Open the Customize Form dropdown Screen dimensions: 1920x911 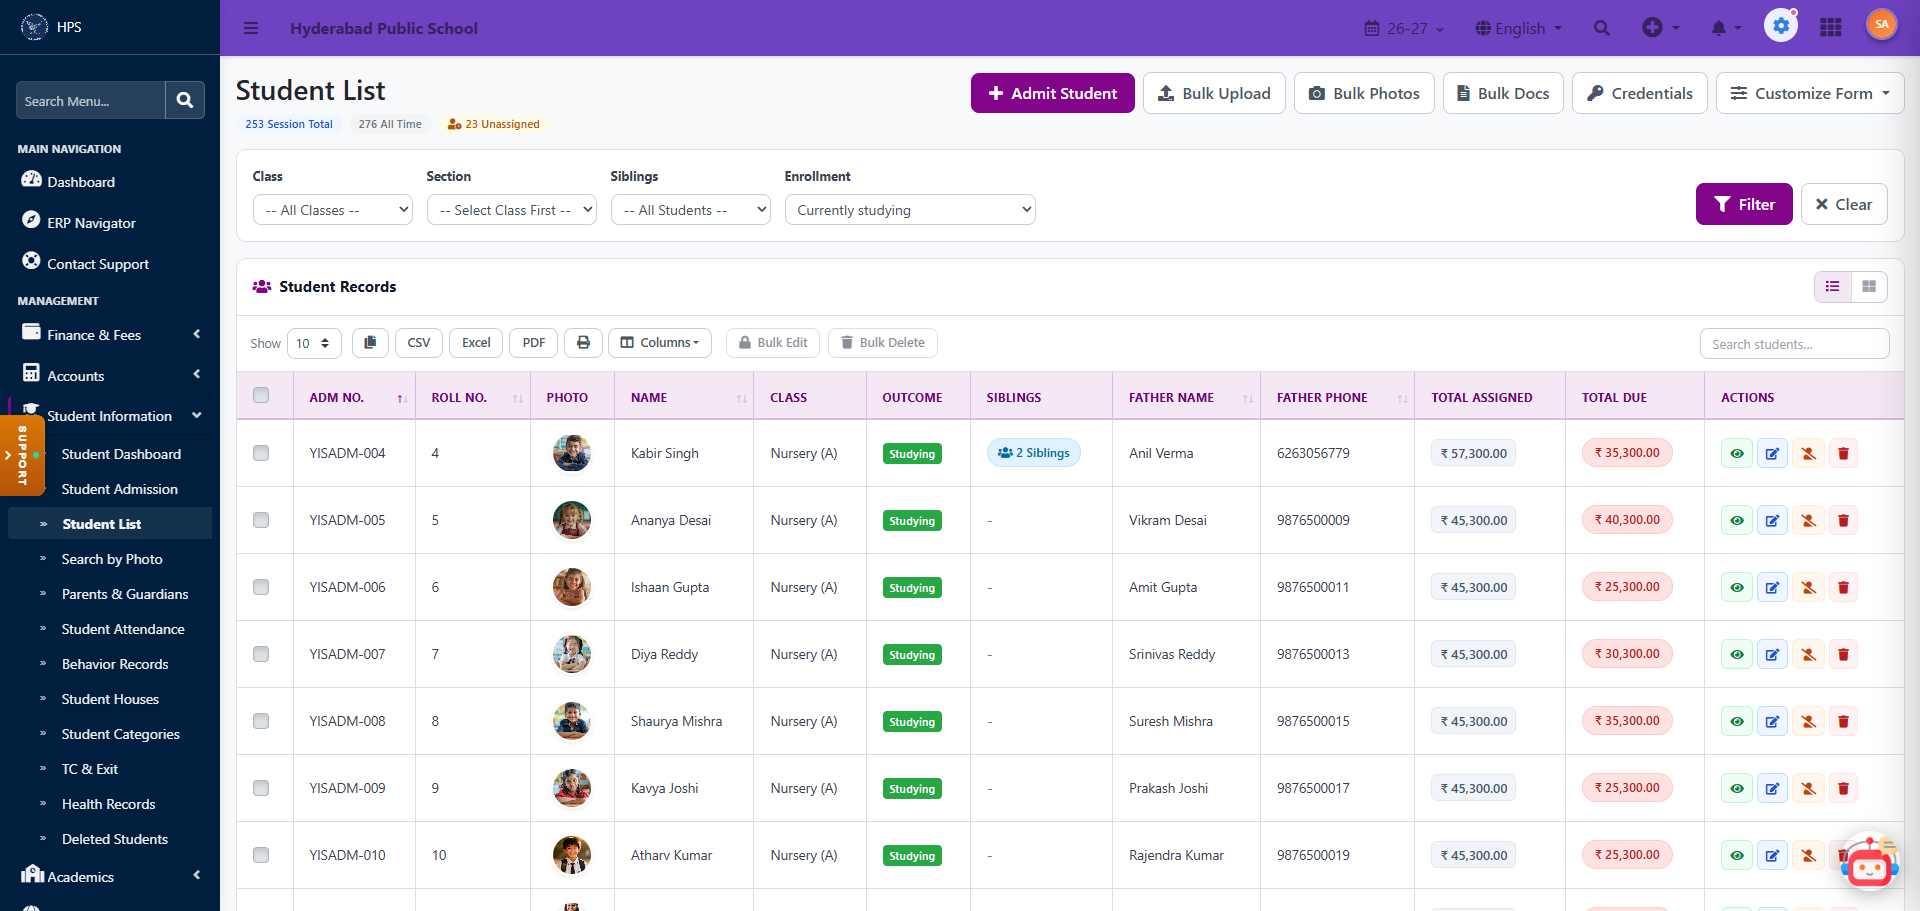(x=1810, y=93)
